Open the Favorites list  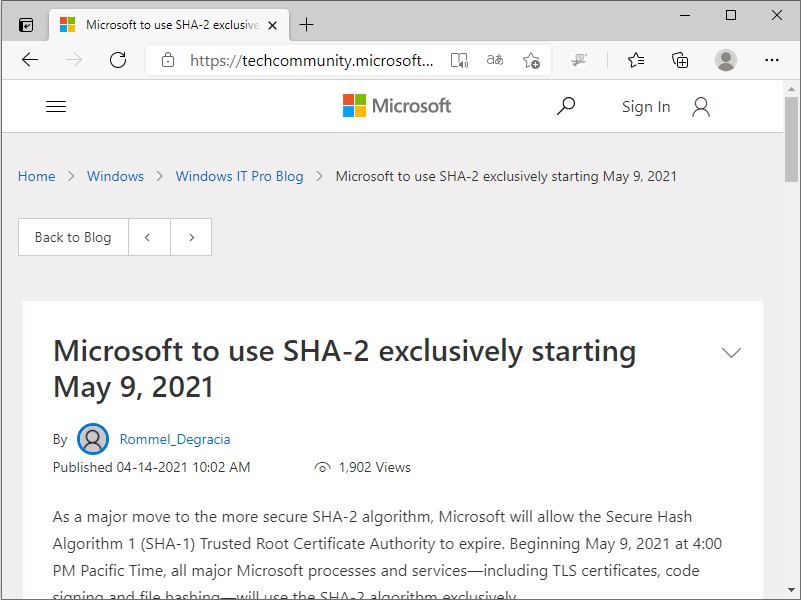tap(636, 60)
